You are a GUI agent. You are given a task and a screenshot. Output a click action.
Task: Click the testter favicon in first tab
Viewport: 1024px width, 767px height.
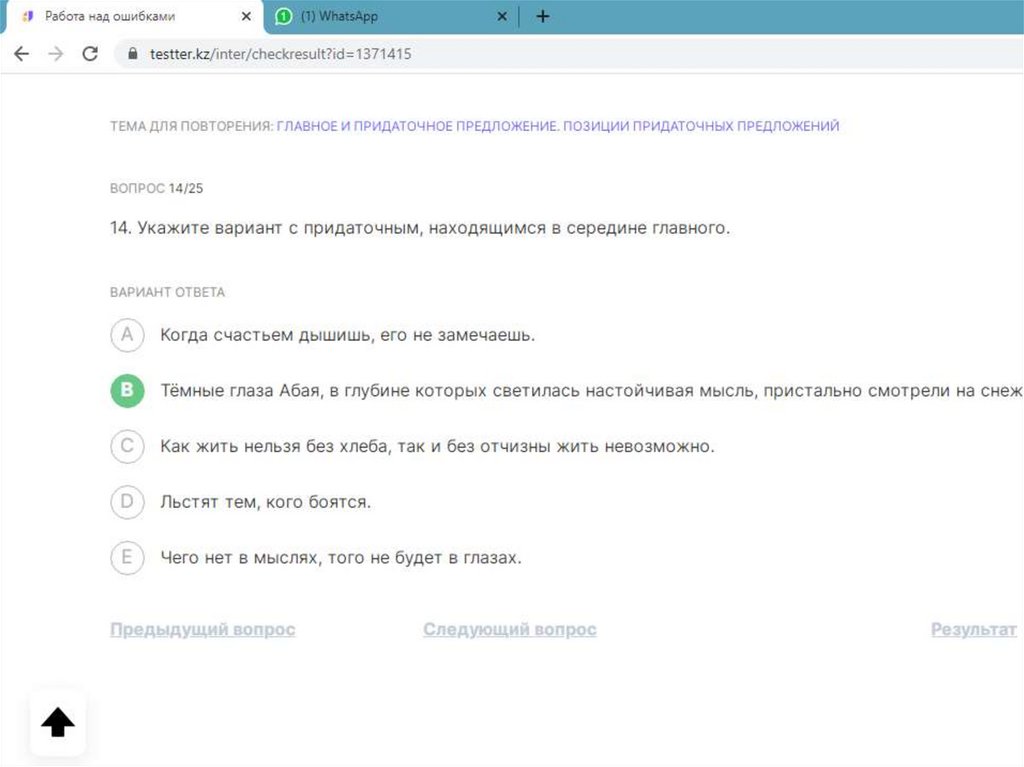tap(27, 16)
